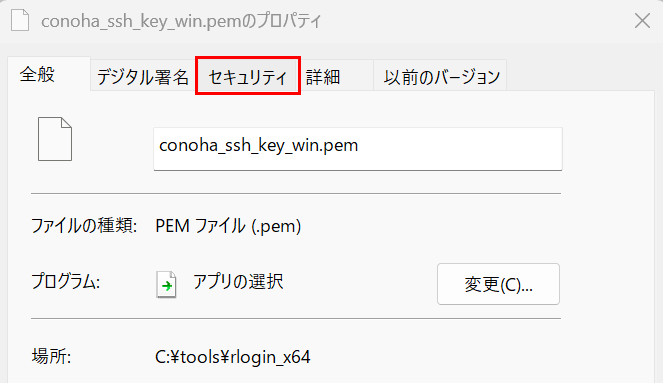Open the デジタル署名 tab
663x383 pixels.
point(143,77)
